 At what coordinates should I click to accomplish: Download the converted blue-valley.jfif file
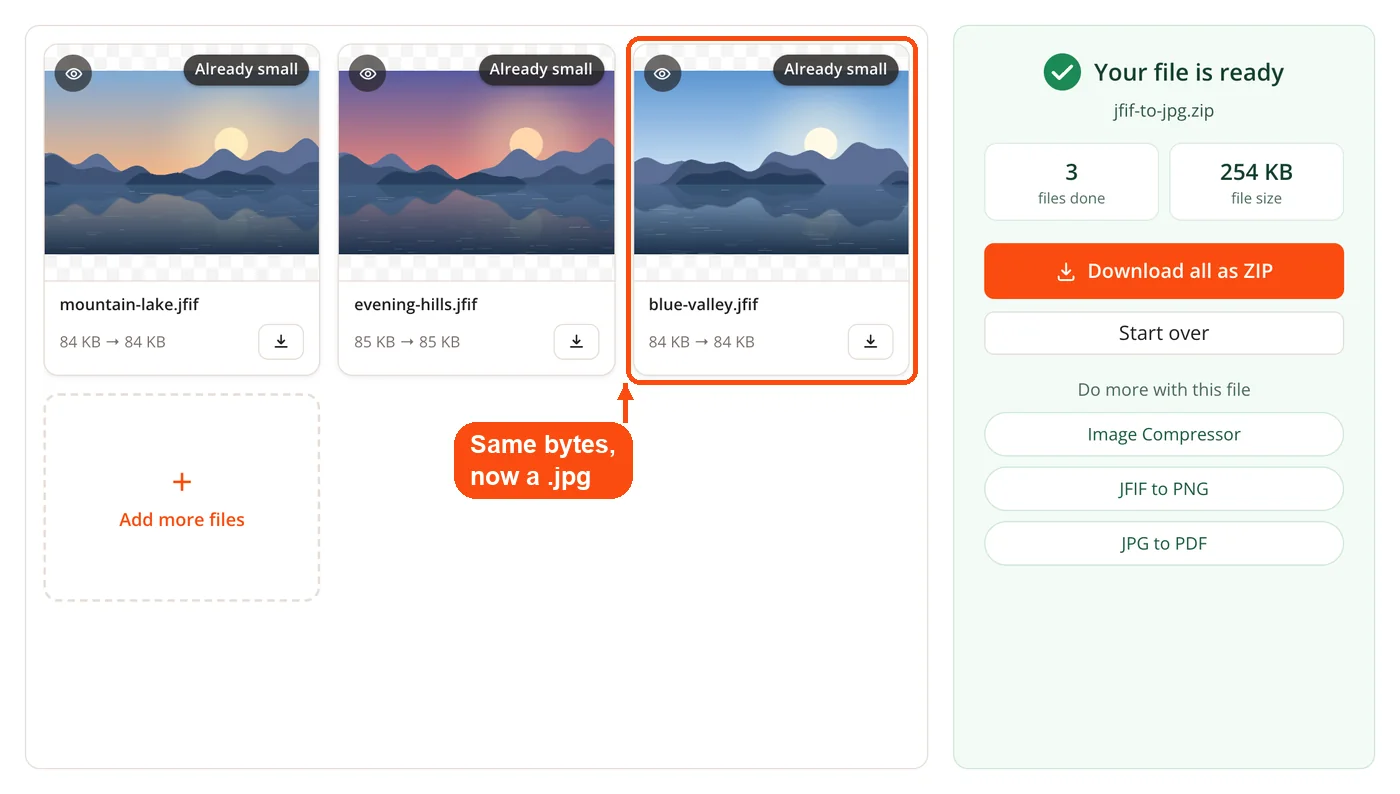click(x=871, y=342)
